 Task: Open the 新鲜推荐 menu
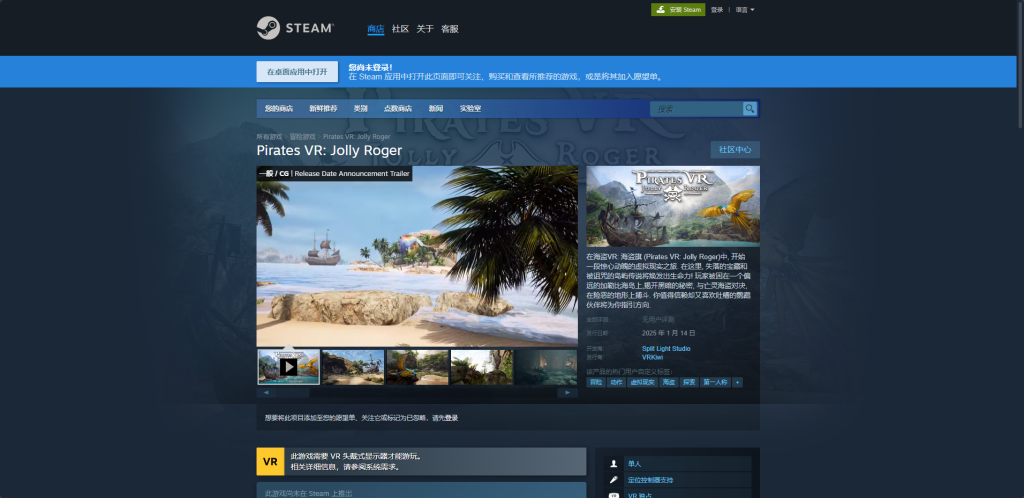coord(323,109)
